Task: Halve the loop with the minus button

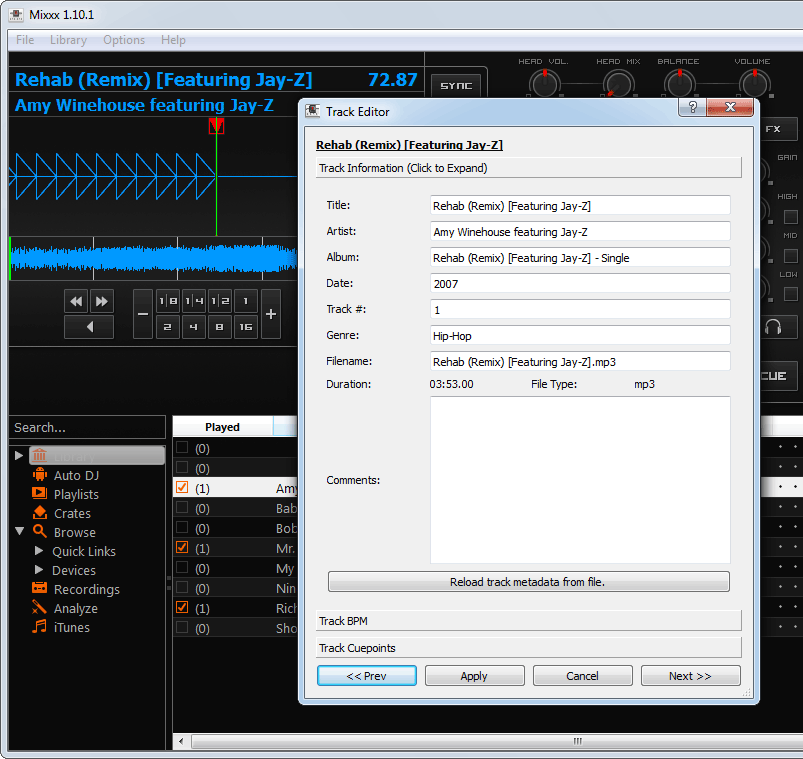Action: (x=143, y=314)
